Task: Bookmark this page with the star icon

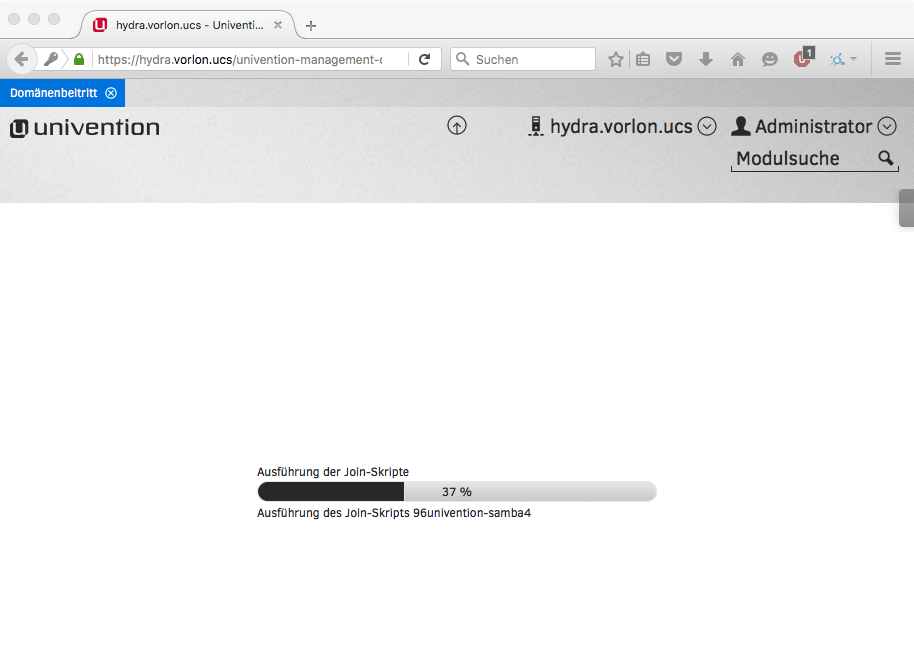Action: coord(616,59)
